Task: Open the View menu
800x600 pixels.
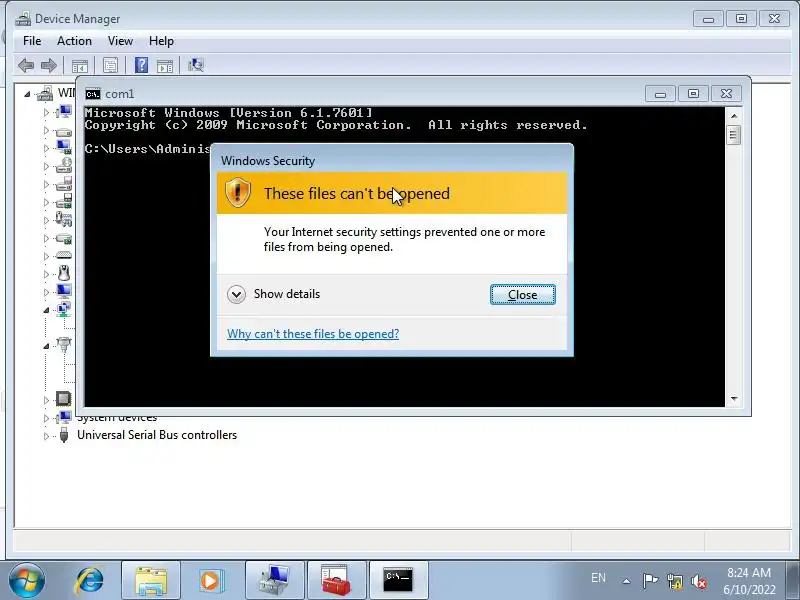Action: click(x=120, y=41)
